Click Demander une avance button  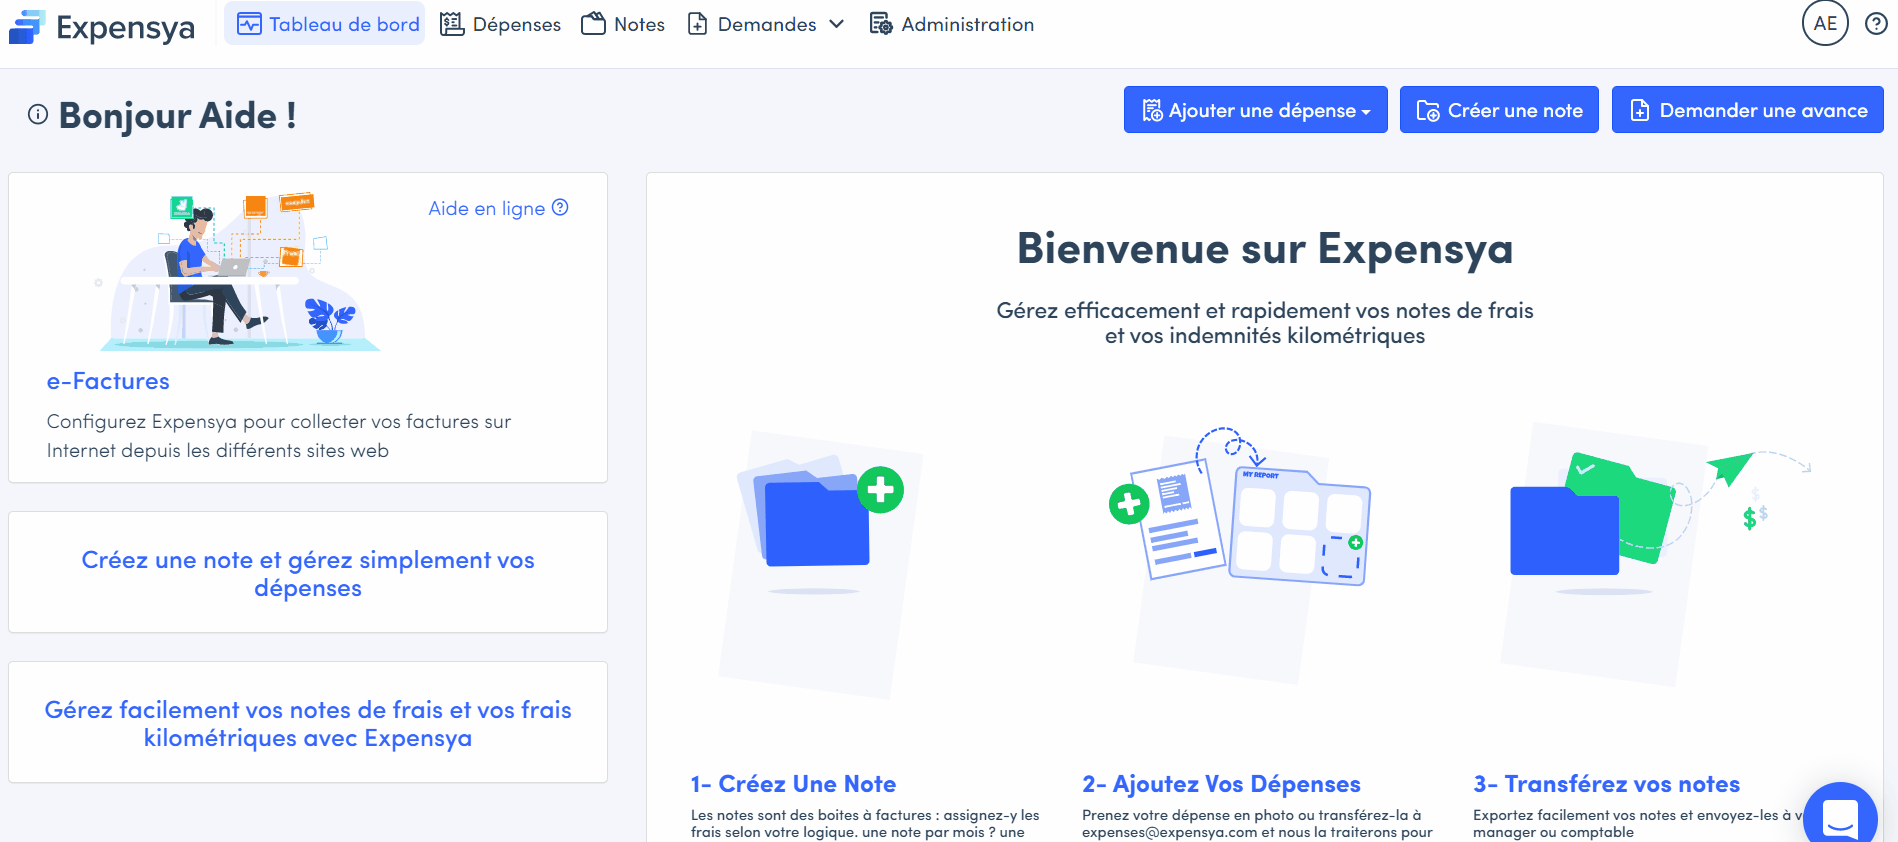pos(1747,110)
